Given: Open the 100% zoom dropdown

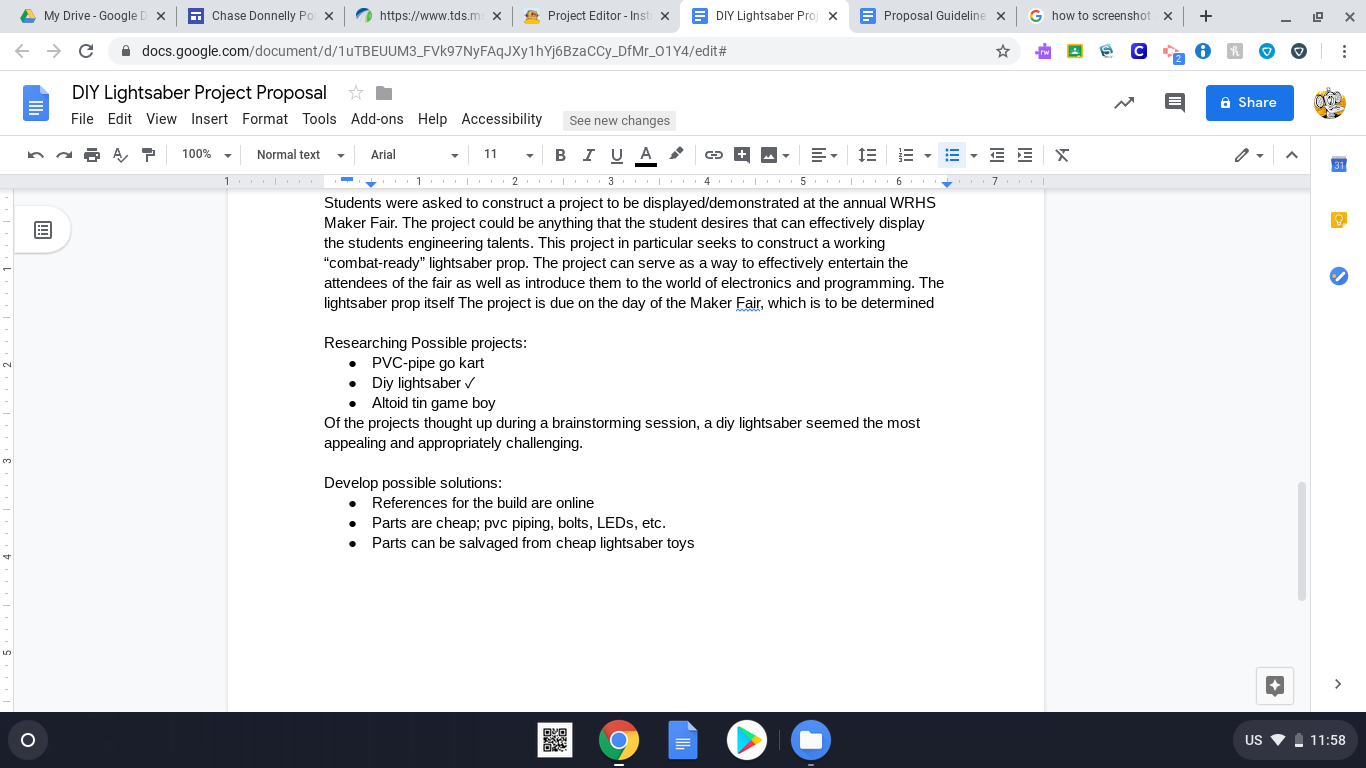Looking at the screenshot, I should [206, 155].
